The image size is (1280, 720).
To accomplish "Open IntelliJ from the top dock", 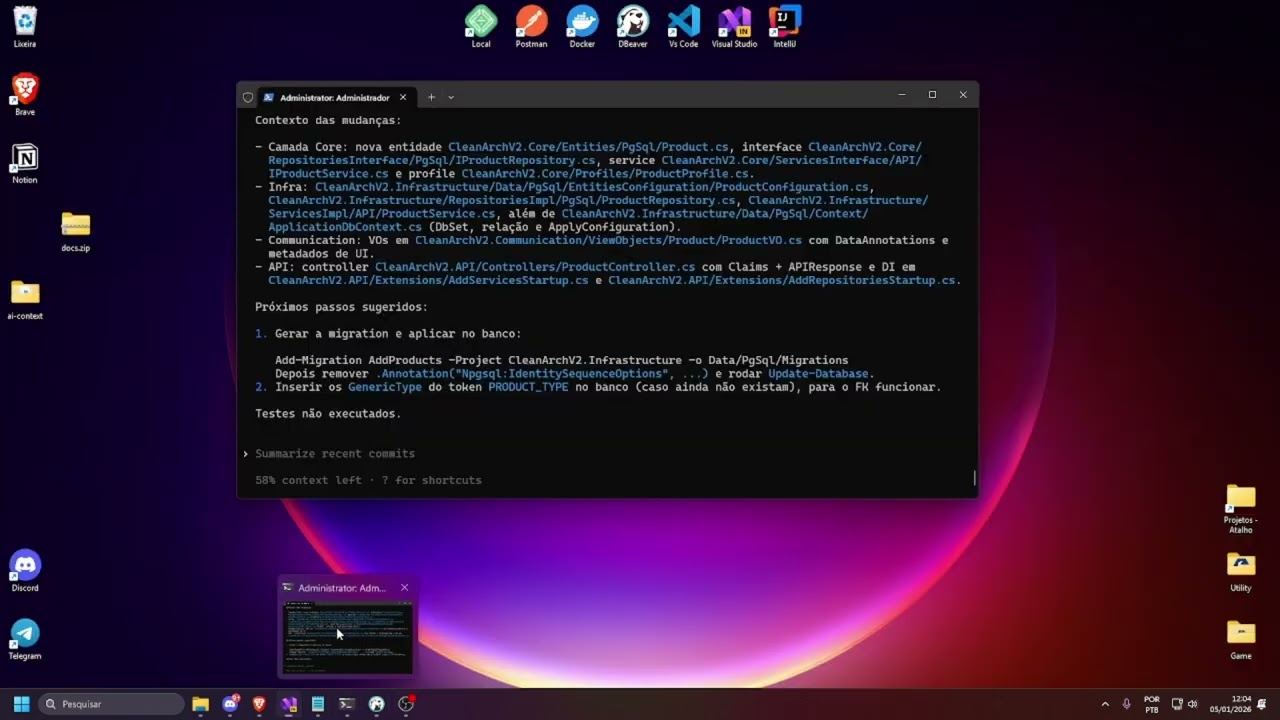I will [x=784, y=26].
